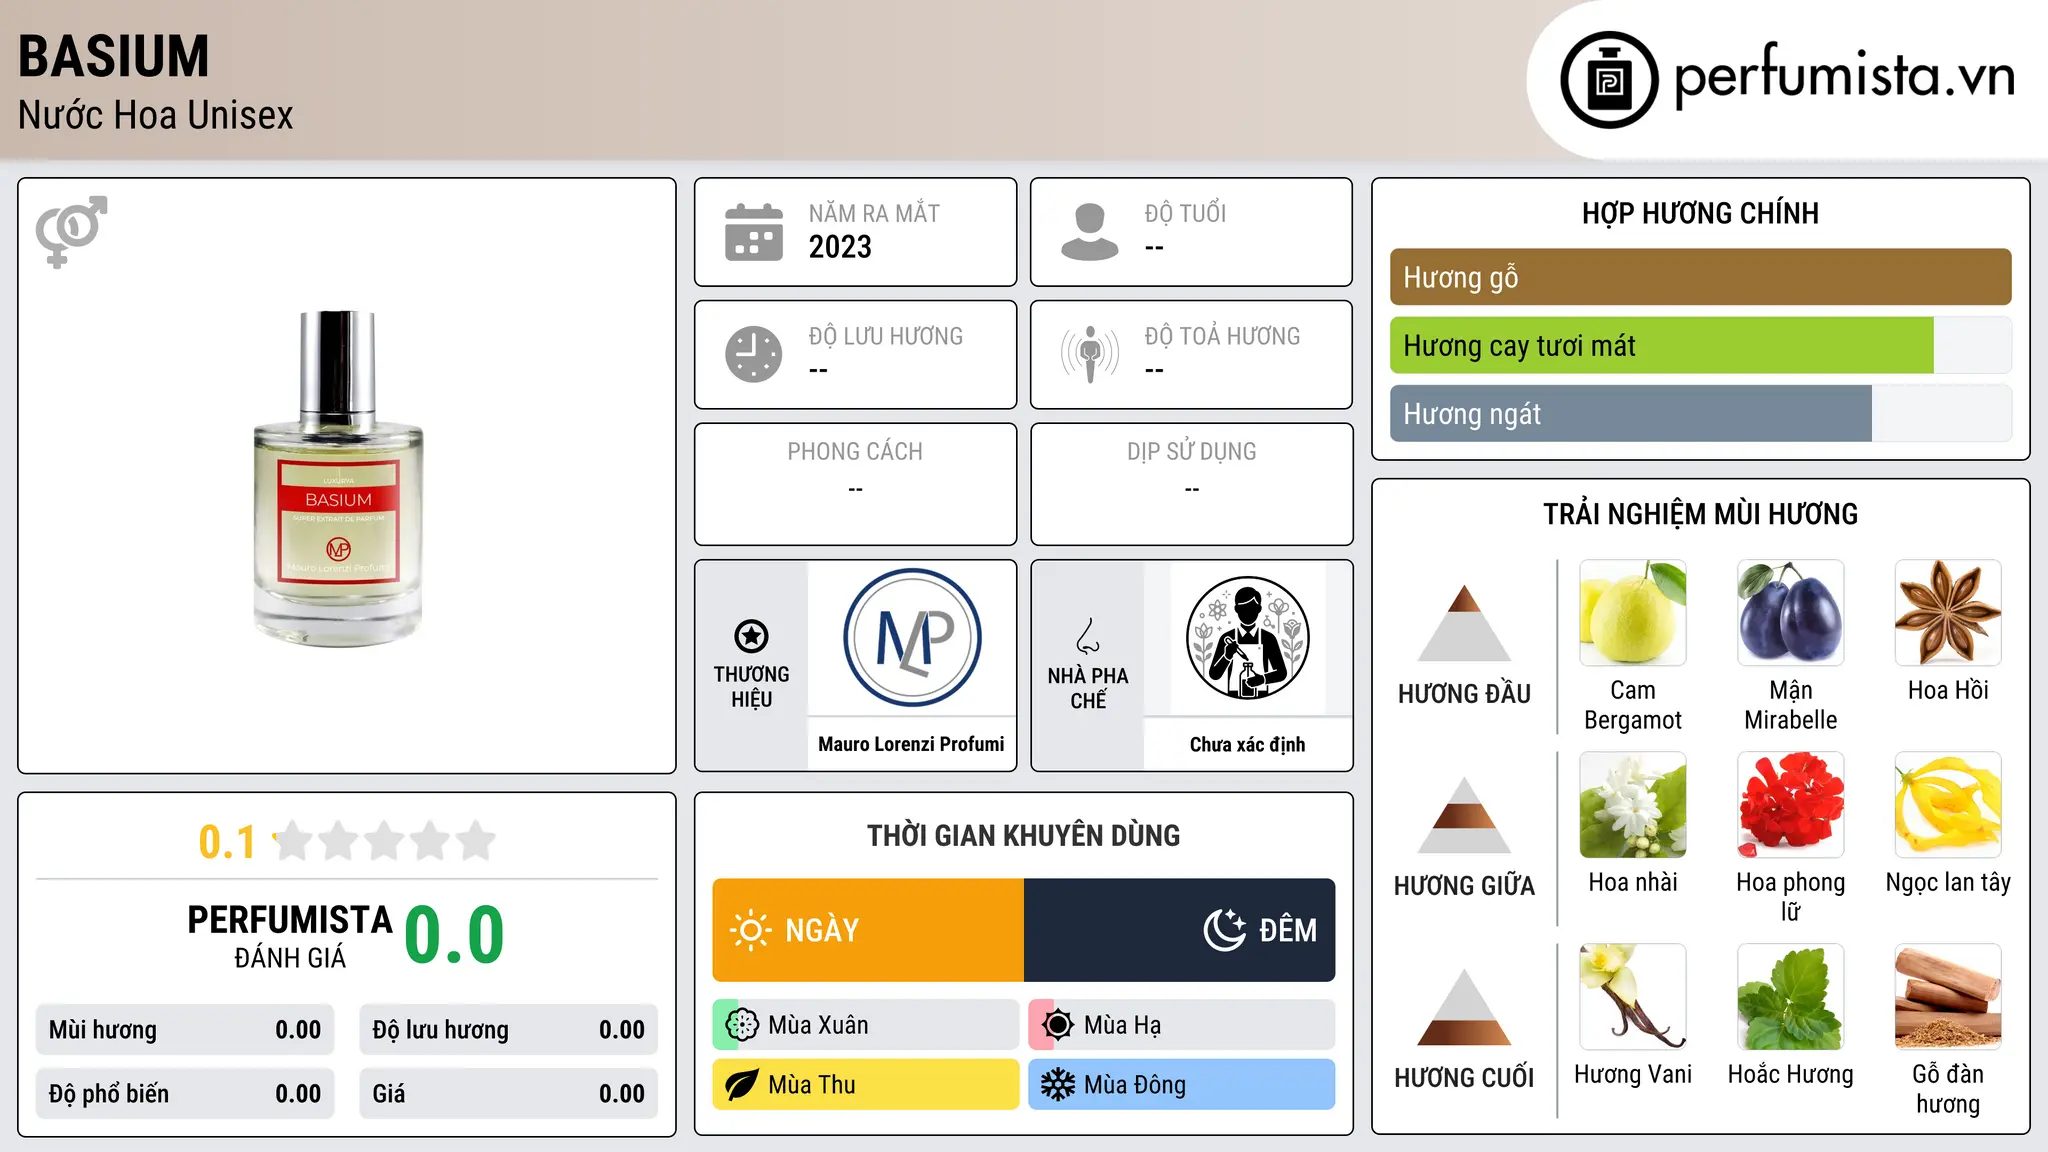Click the Hoắc Hương patchouli note image
This screenshot has height=1152, width=2048.
coord(1791,997)
